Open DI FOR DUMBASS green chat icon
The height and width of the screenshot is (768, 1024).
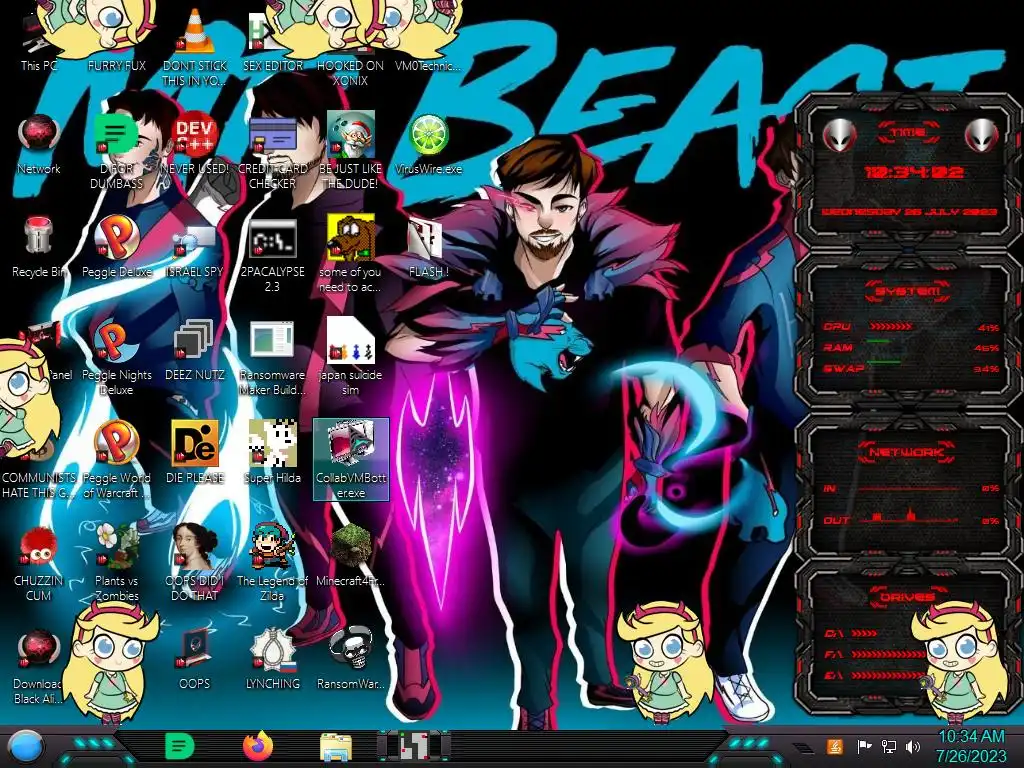coord(117,153)
